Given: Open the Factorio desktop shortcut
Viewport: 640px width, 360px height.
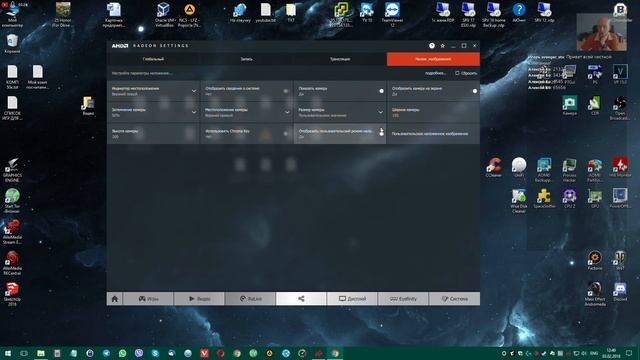Looking at the screenshot, I should coord(595,261).
